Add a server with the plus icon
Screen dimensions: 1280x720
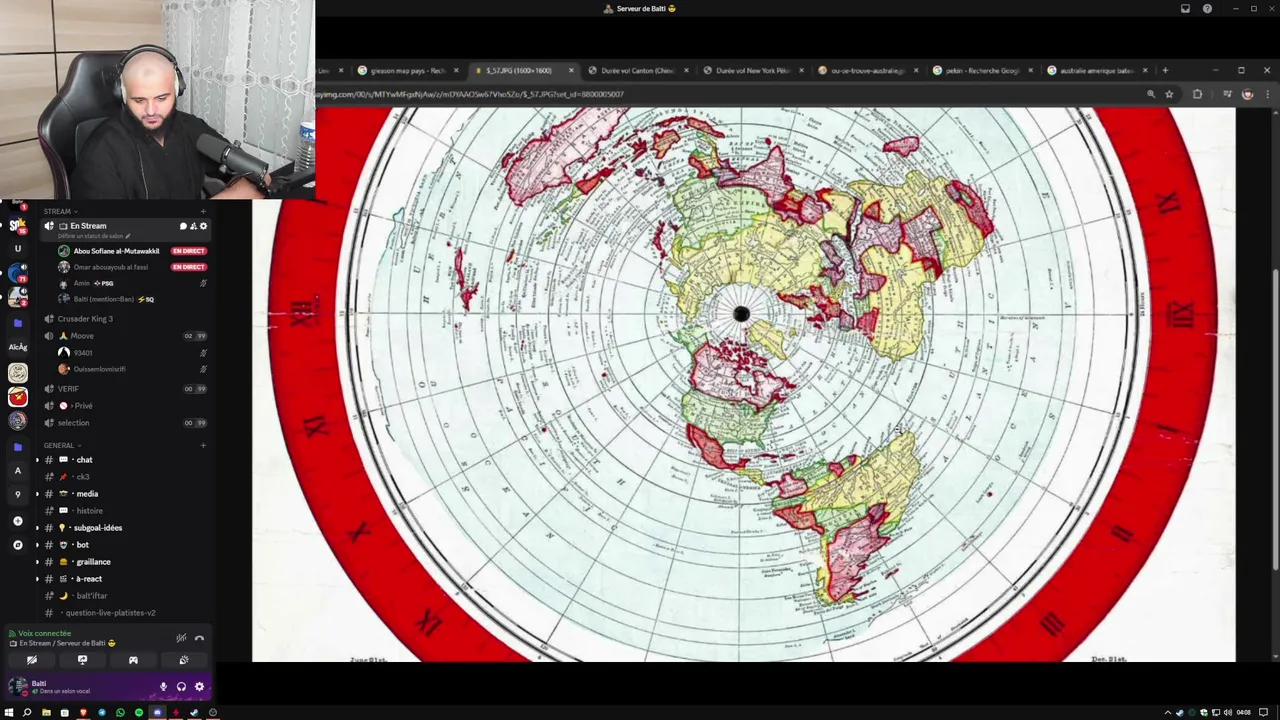[17, 521]
